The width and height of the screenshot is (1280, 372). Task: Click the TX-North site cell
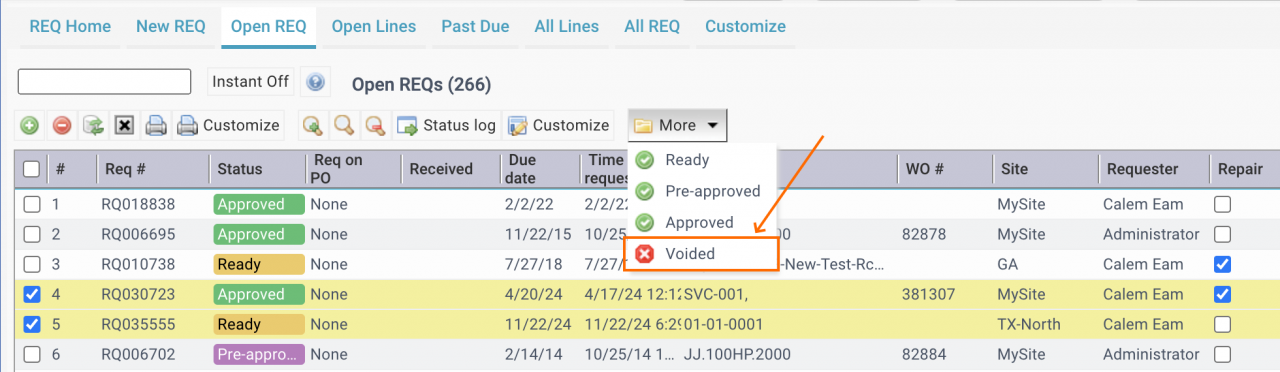point(1028,324)
